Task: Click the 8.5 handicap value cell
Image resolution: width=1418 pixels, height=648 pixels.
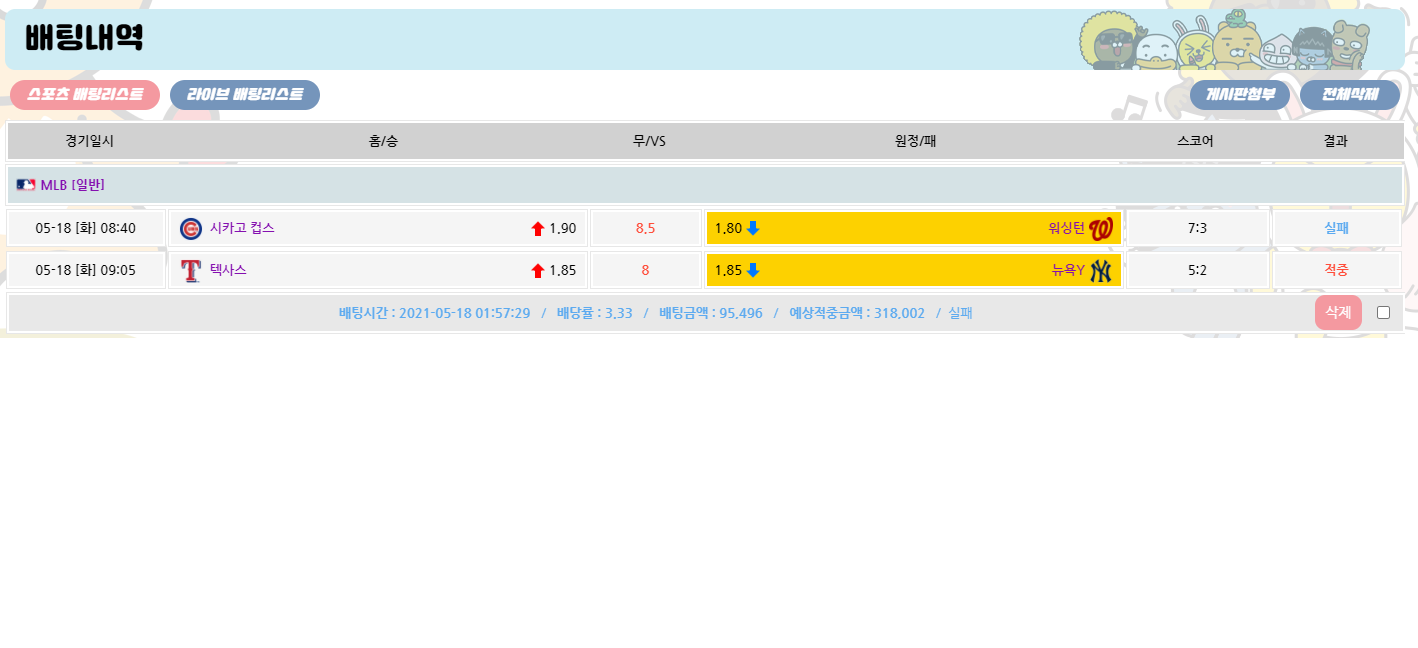Action: click(645, 228)
